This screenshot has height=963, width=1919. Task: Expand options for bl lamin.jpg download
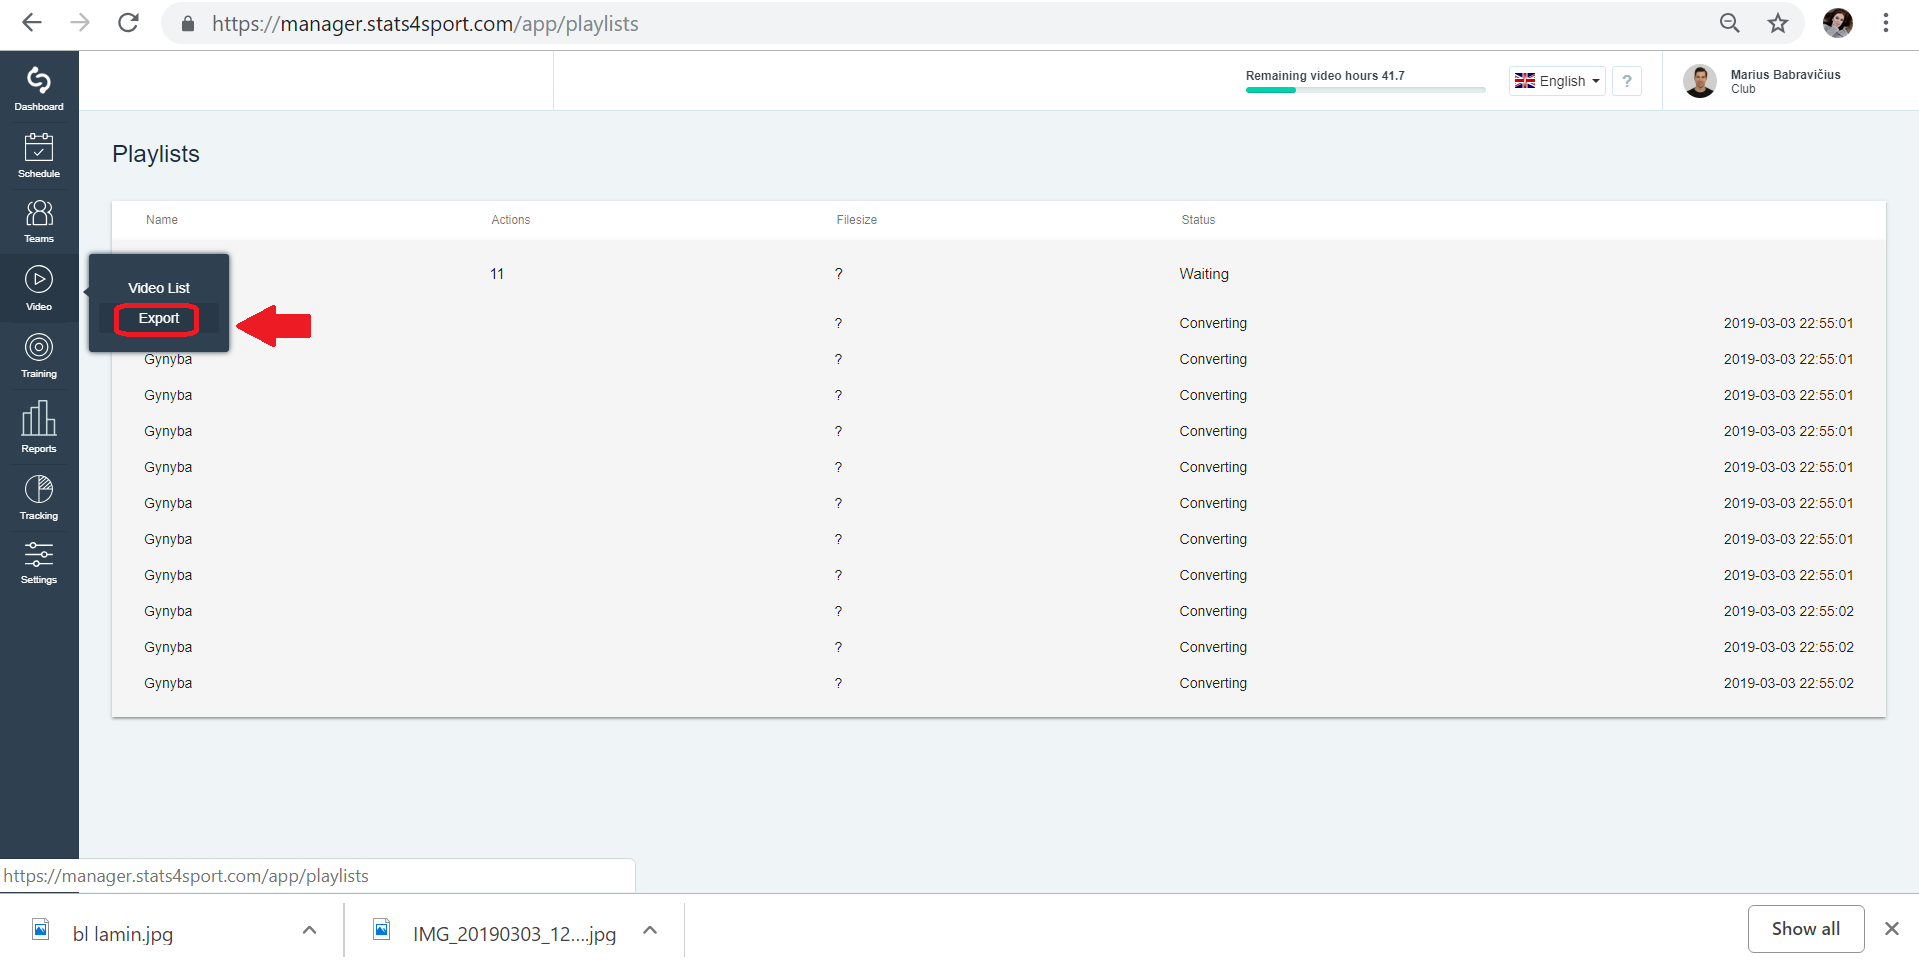309,931
